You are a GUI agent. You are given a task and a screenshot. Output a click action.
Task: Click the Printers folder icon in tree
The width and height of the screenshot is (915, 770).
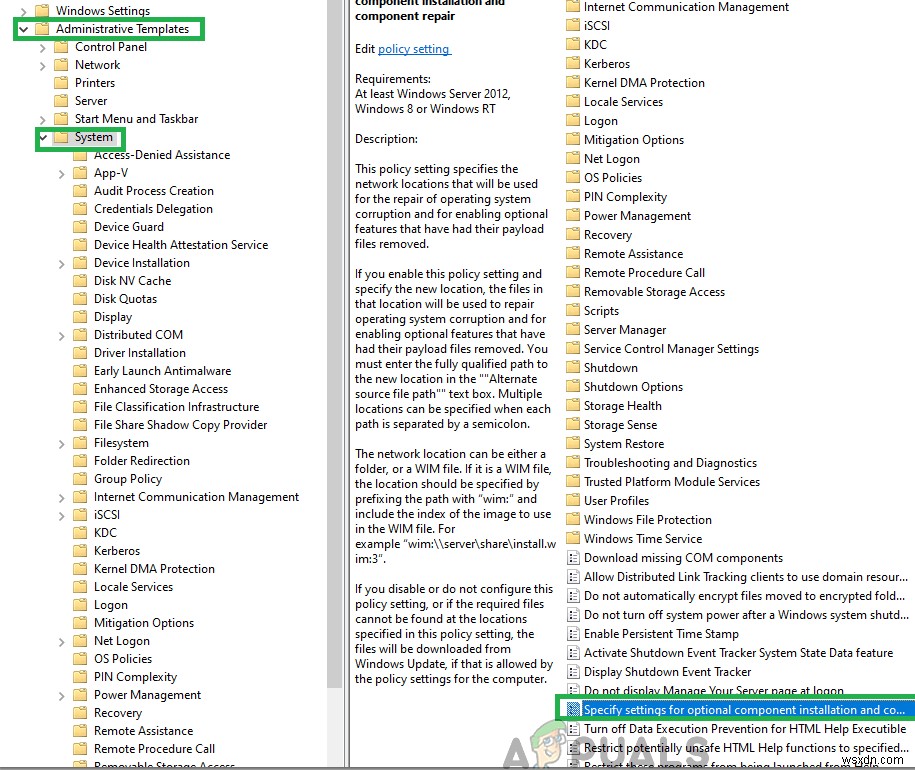[61, 83]
